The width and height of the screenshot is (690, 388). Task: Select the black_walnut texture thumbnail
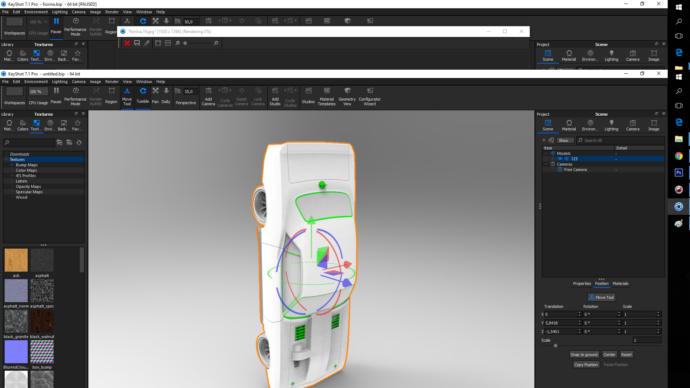(42, 321)
